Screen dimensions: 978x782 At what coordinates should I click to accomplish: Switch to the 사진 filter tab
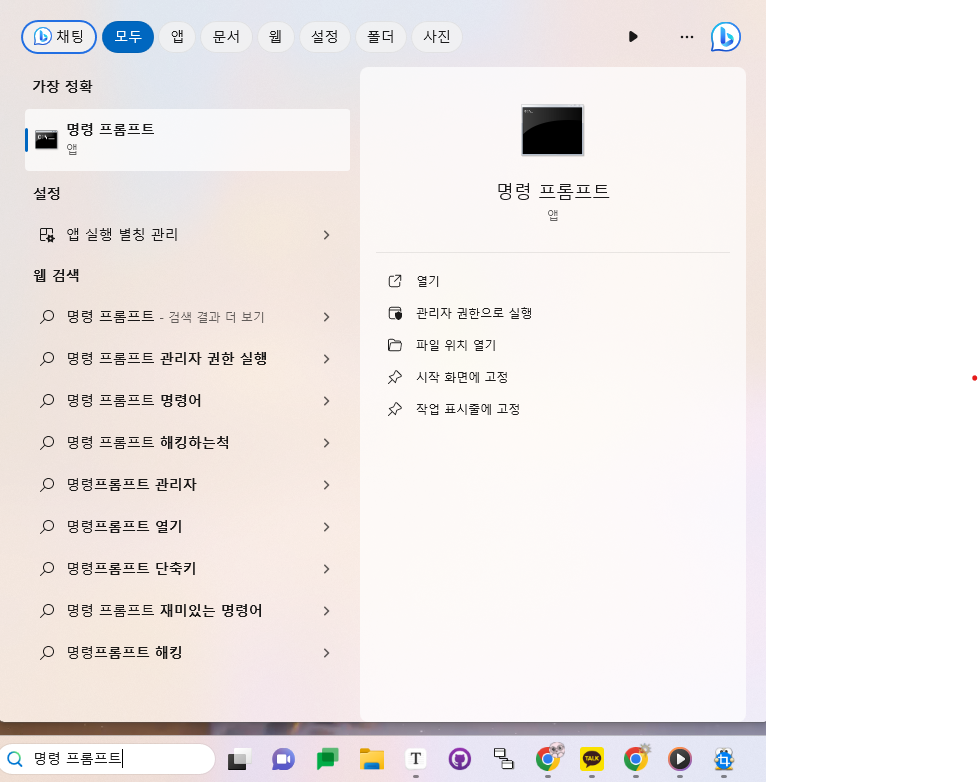[x=437, y=37]
